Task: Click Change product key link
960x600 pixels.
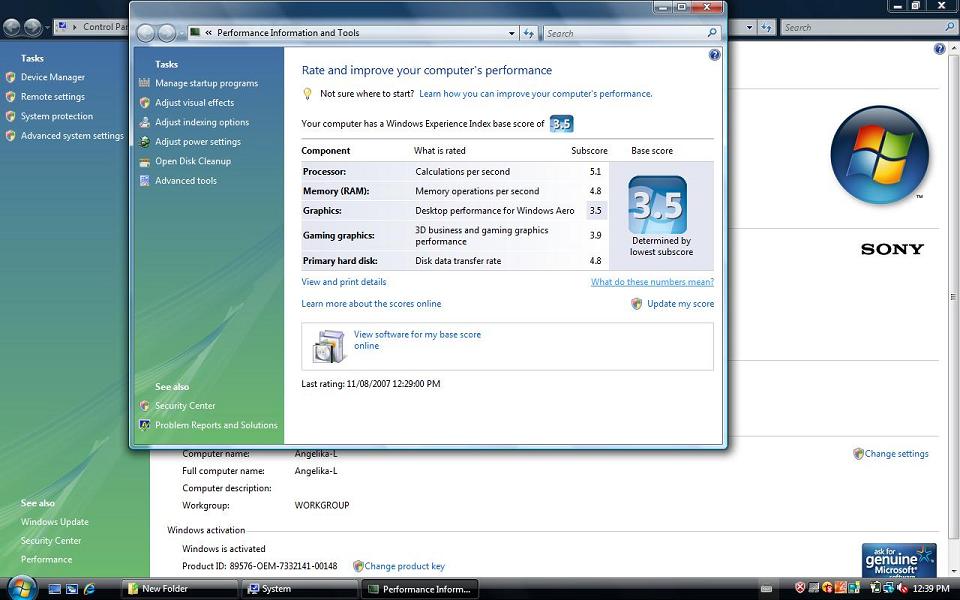Action: pyautogui.click(x=404, y=566)
